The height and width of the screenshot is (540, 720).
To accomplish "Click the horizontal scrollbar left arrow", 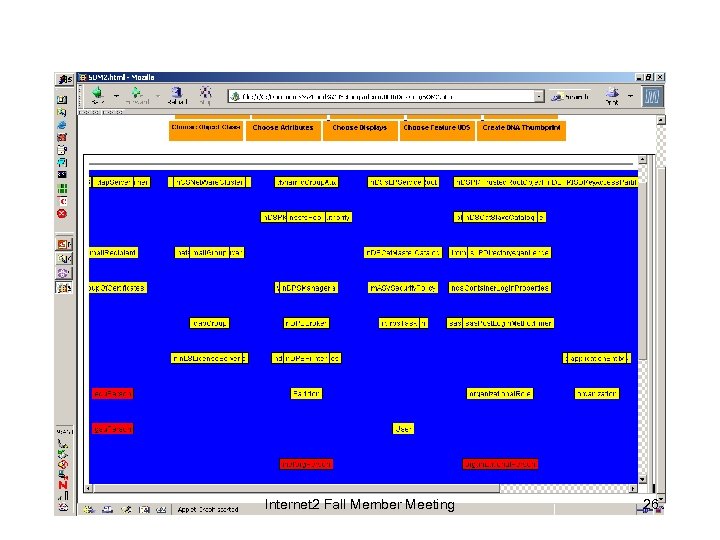I will click(x=89, y=489).
